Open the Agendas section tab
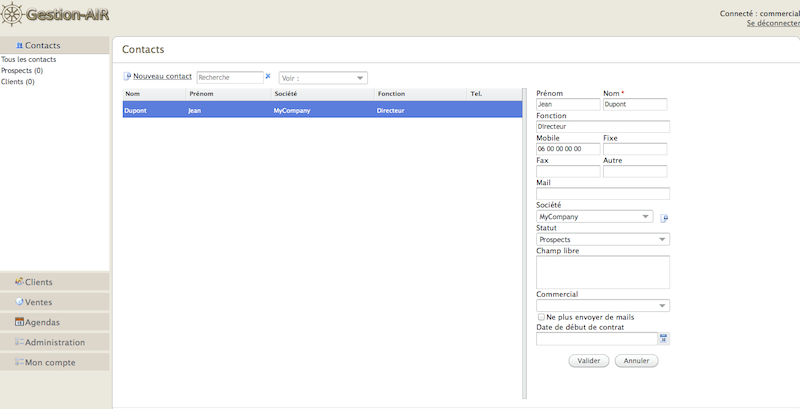Image resolution: width=800 pixels, height=409 pixels. (x=55, y=322)
